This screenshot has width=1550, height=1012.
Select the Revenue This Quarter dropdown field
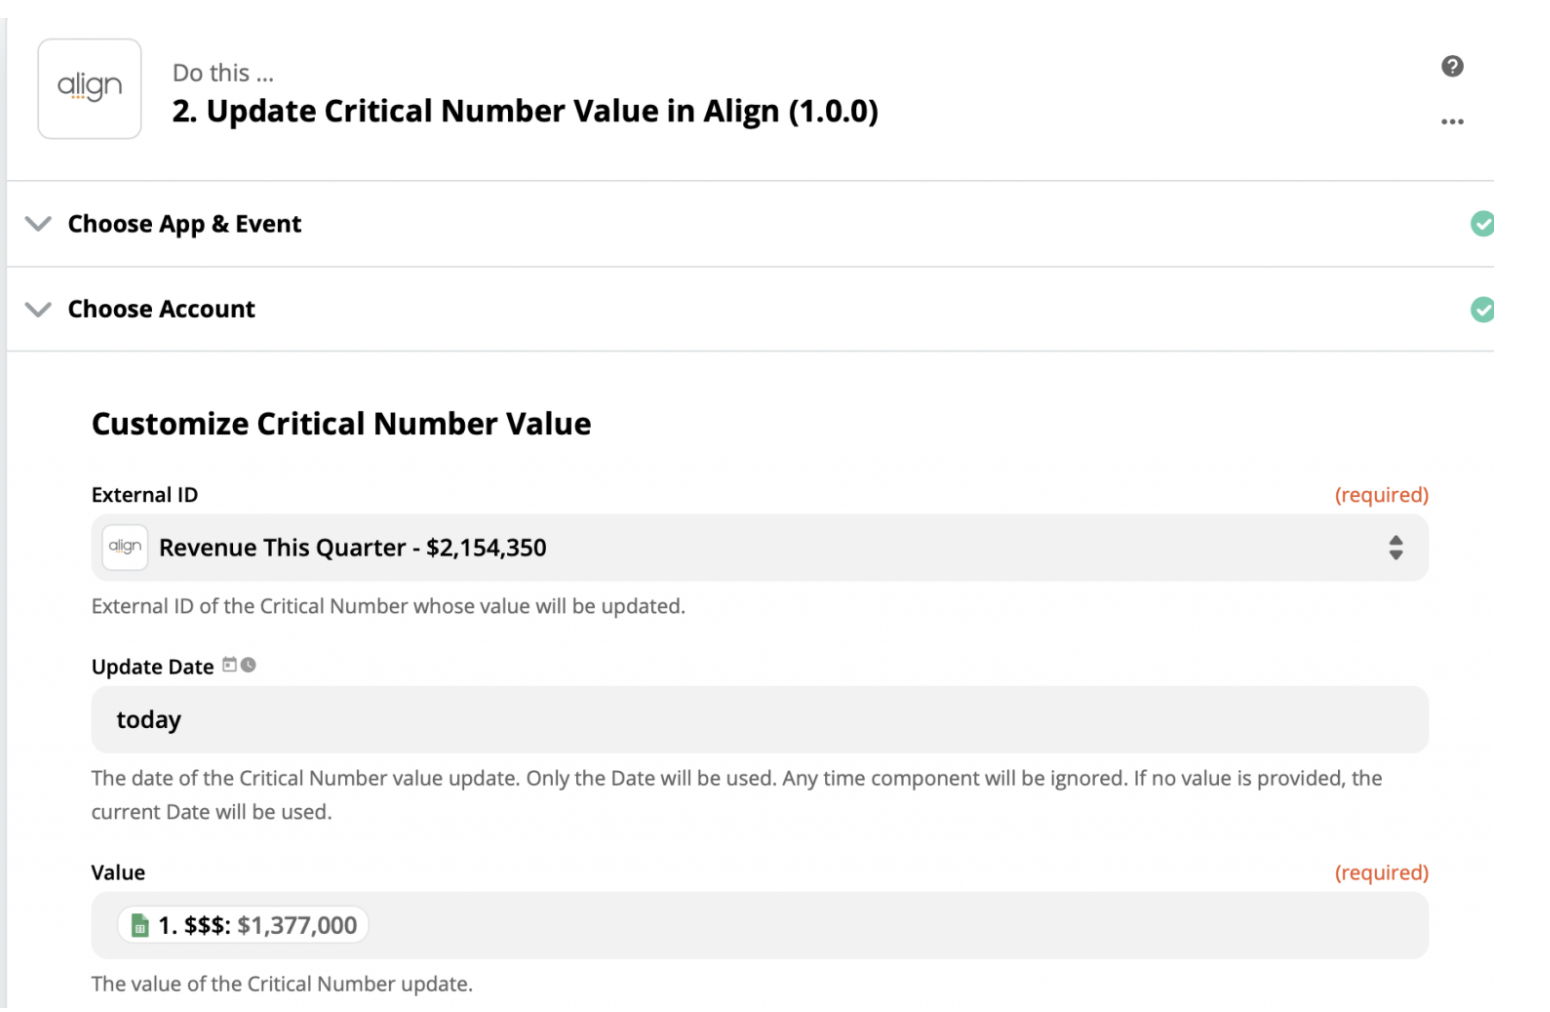(759, 547)
